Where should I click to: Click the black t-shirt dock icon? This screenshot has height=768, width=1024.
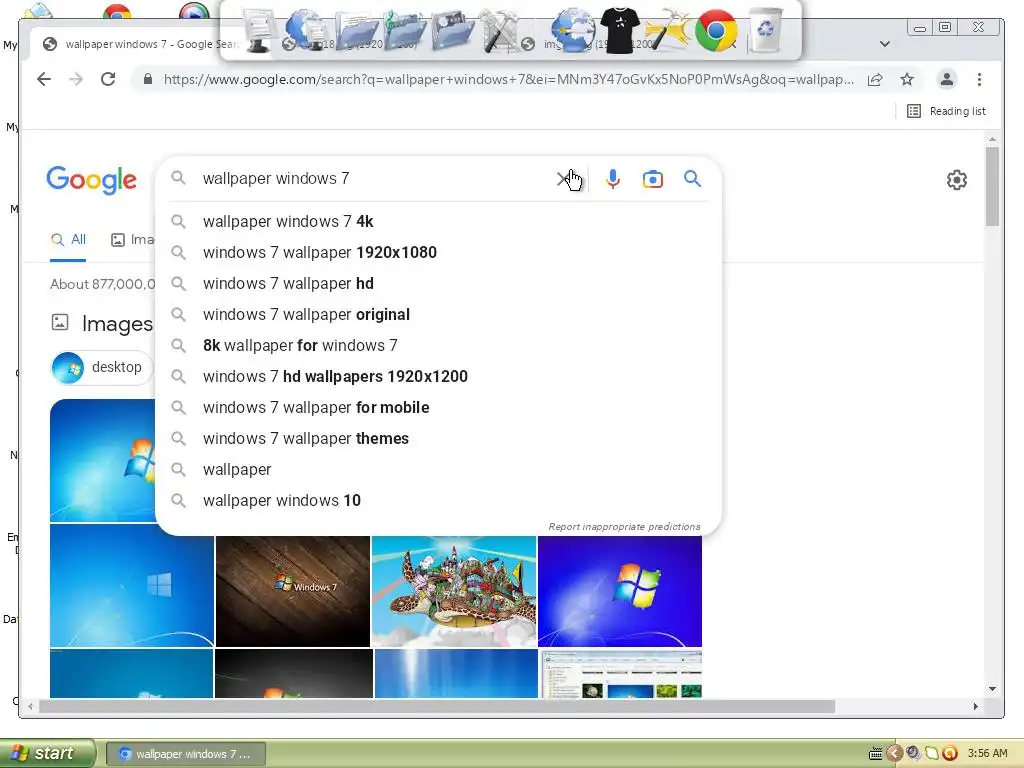(x=619, y=30)
